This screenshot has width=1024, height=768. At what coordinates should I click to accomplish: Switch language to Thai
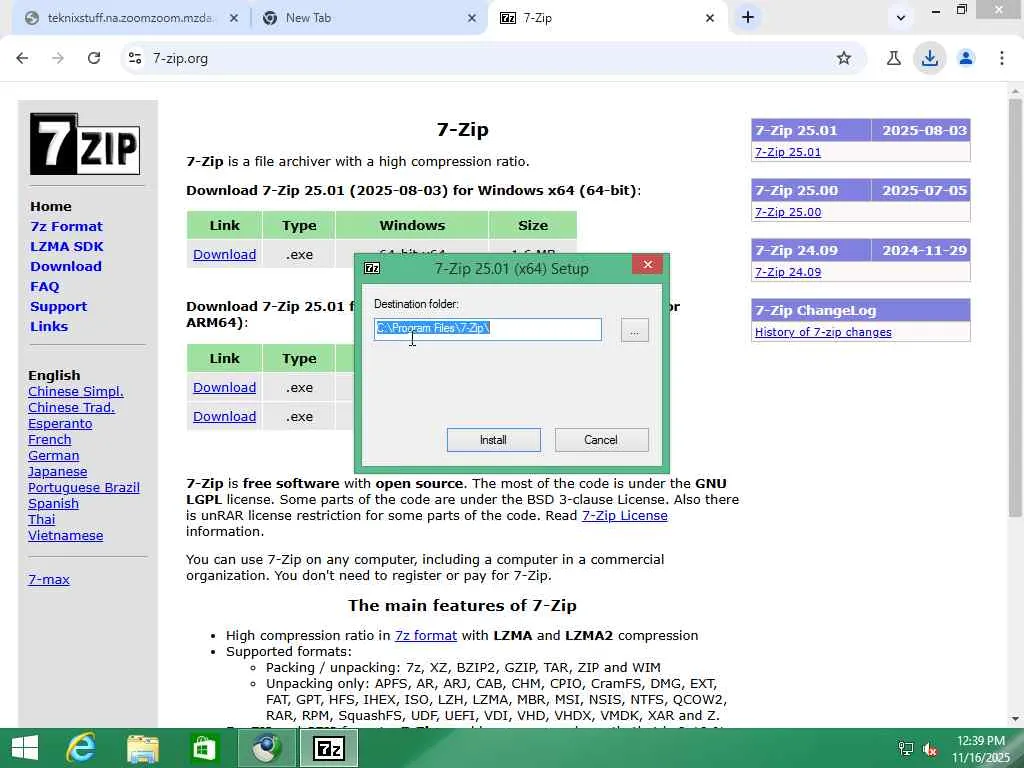(x=41, y=520)
